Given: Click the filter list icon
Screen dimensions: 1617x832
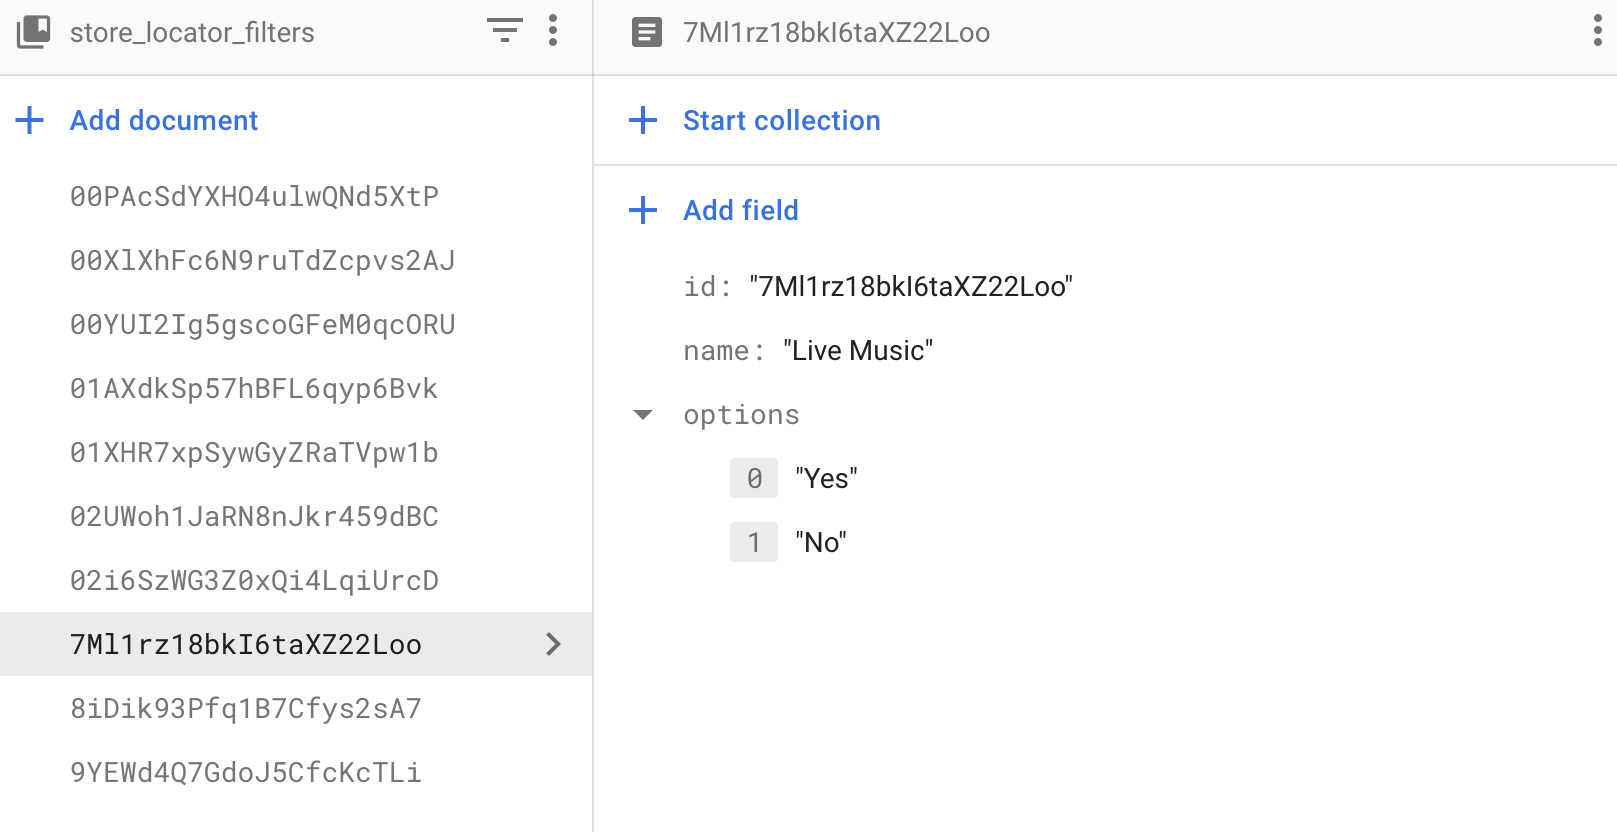Looking at the screenshot, I should [x=505, y=31].
